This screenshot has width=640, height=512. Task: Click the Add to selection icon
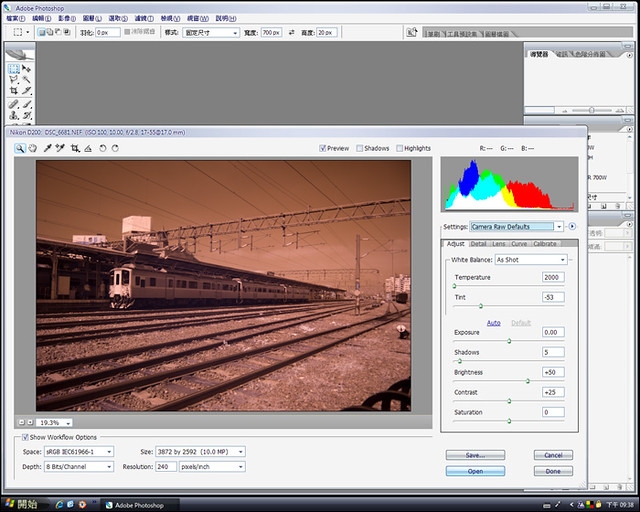(50, 32)
